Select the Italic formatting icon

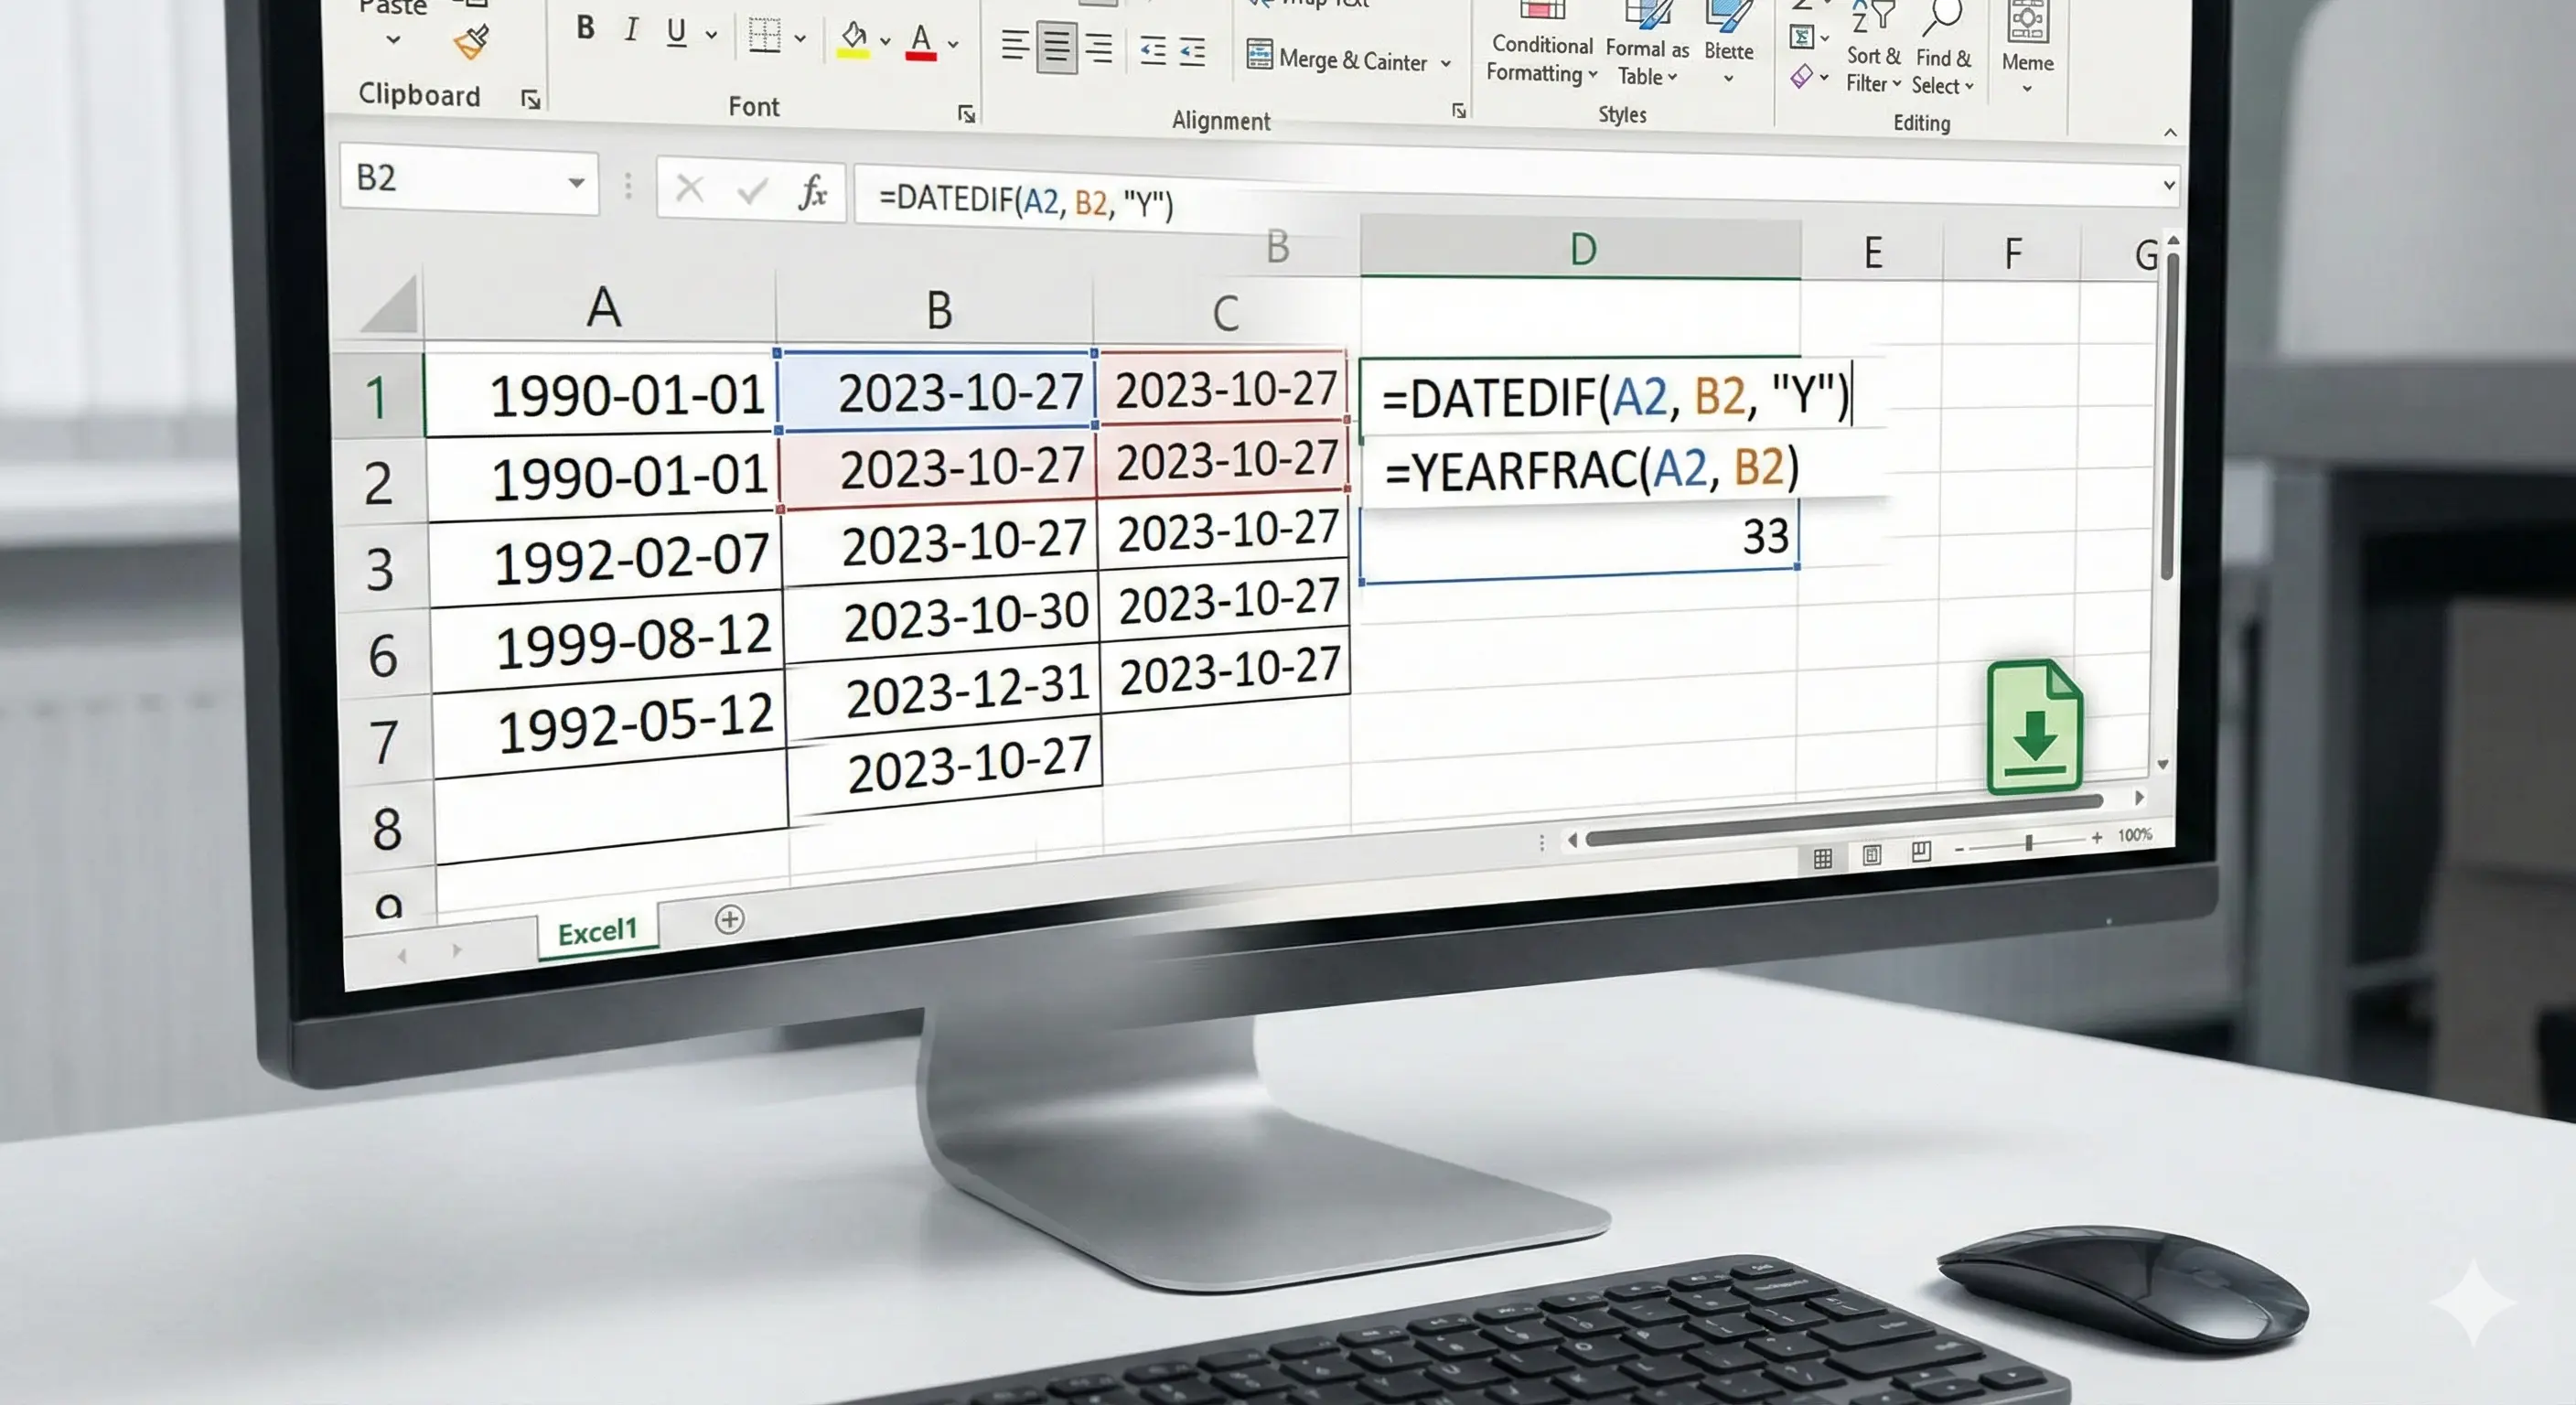coord(631,30)
